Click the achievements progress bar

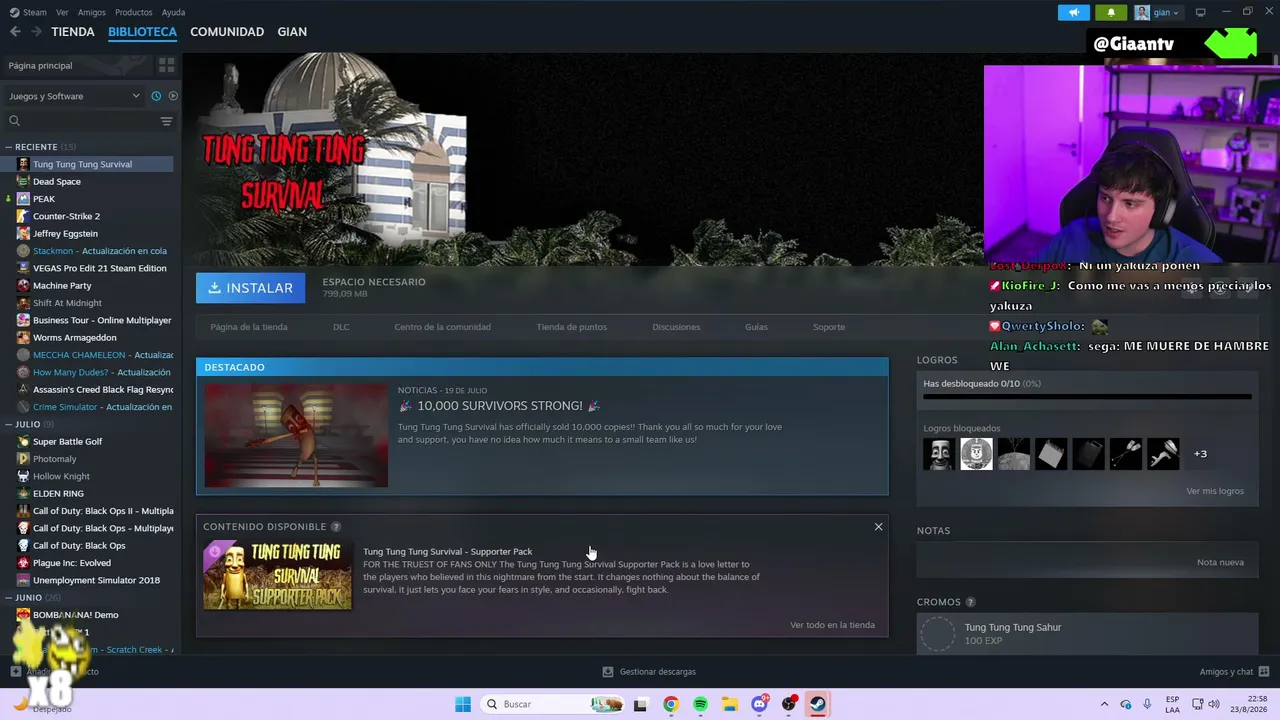pyautogui.click(x=1087, y=397)
